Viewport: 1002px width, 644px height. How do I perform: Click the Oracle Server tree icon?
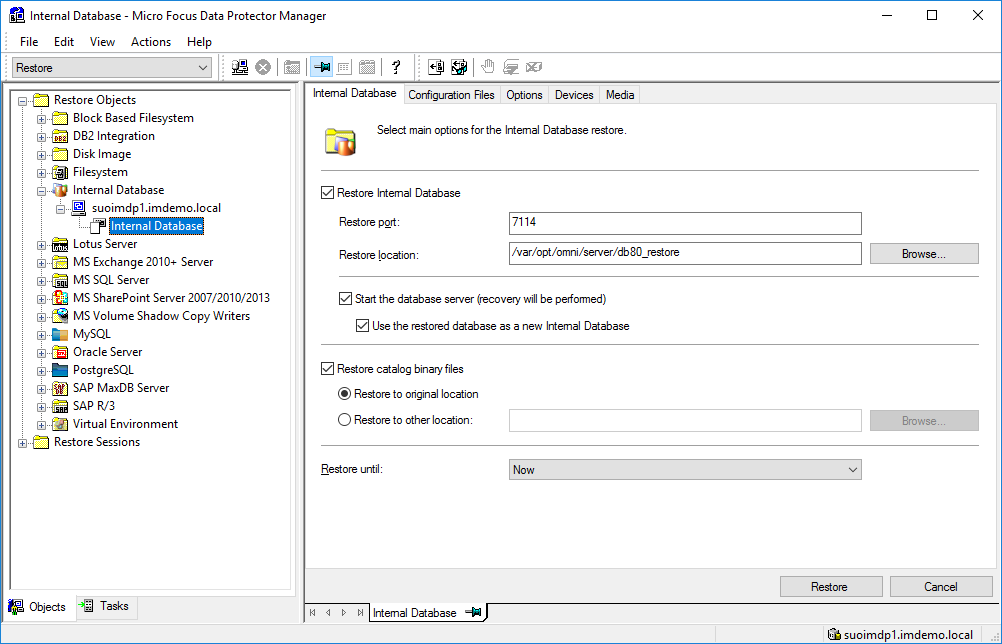coord(60,352)
